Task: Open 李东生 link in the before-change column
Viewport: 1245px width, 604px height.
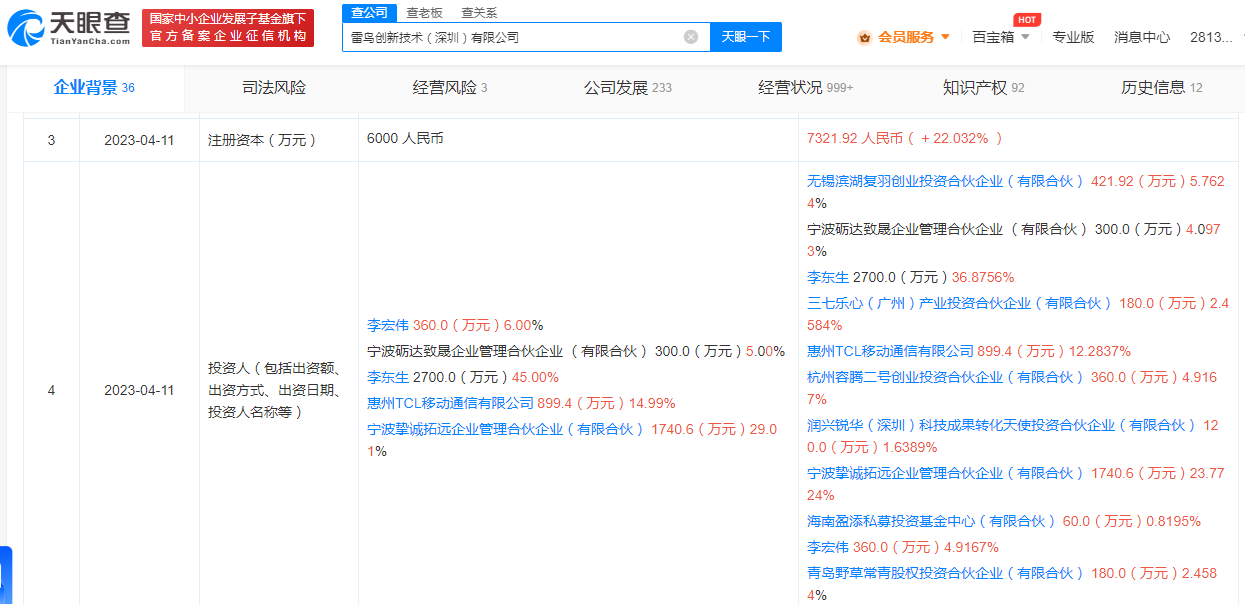Action: 388,377
